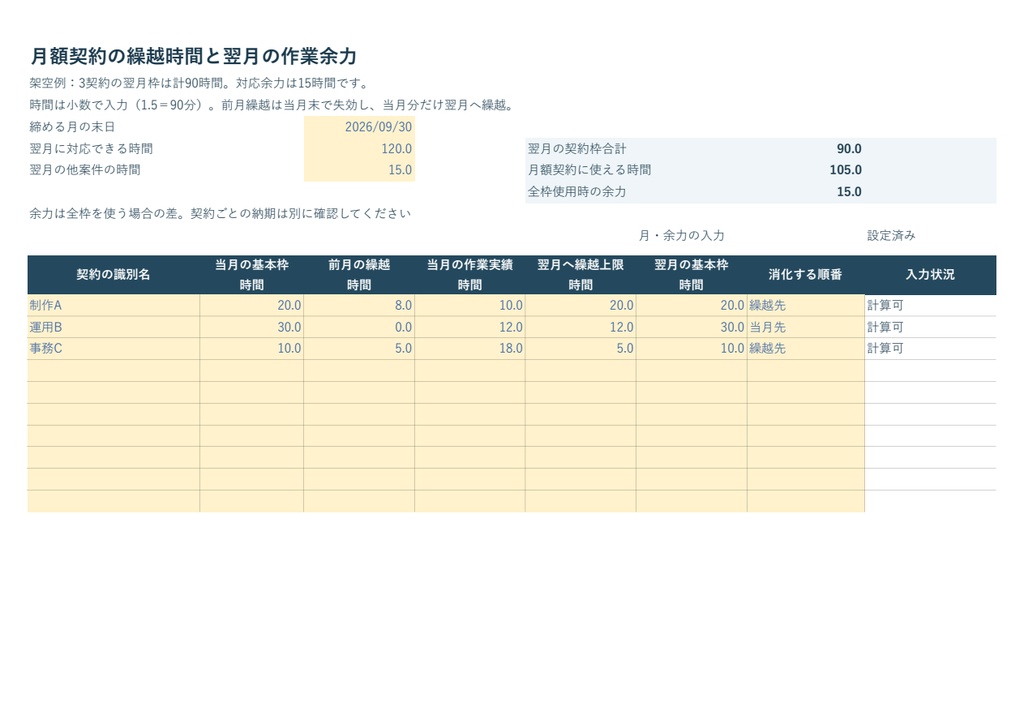Select the 事務C contract name cell
The width and height of the screenshot is (1024, 724).
pos(114,349)
